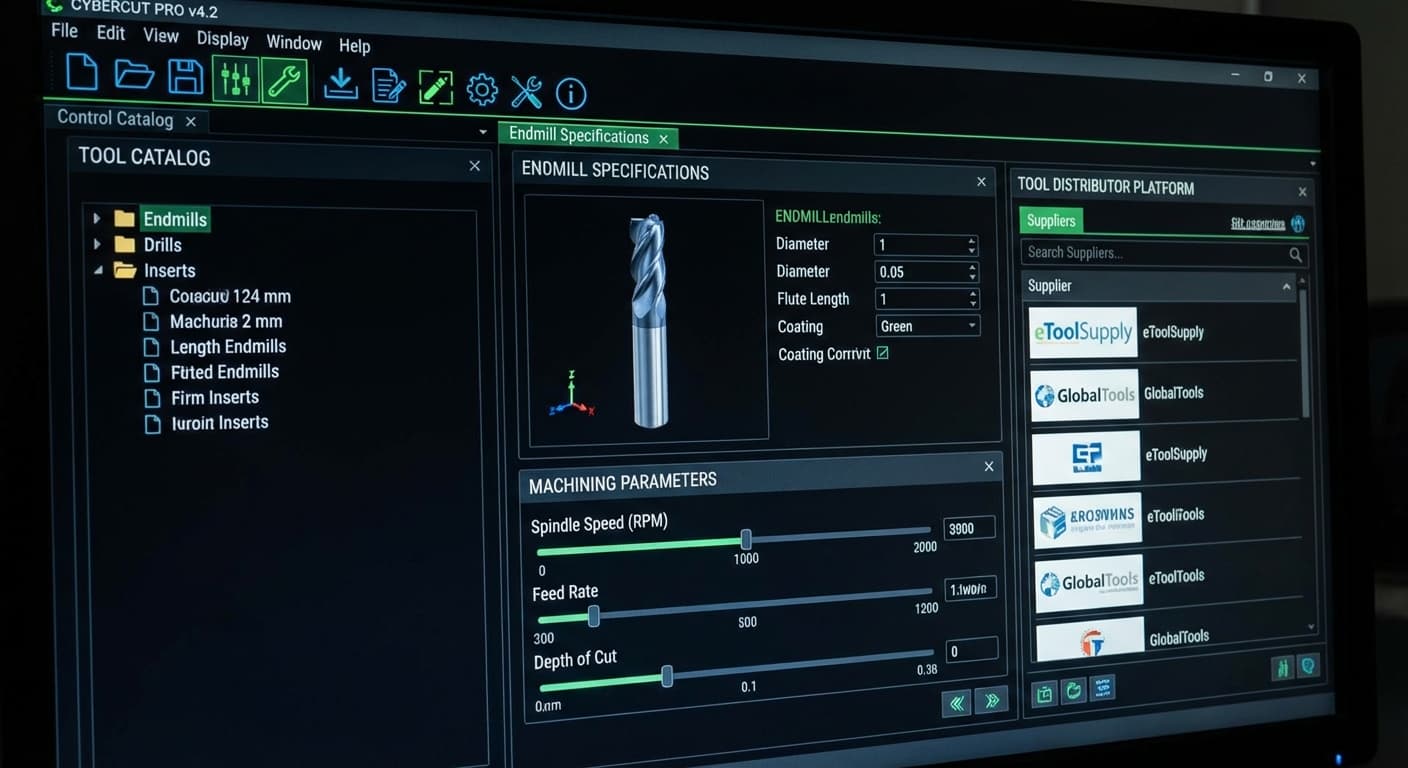
Task: Click the Suppliers button
Action: coord(1050,220)
